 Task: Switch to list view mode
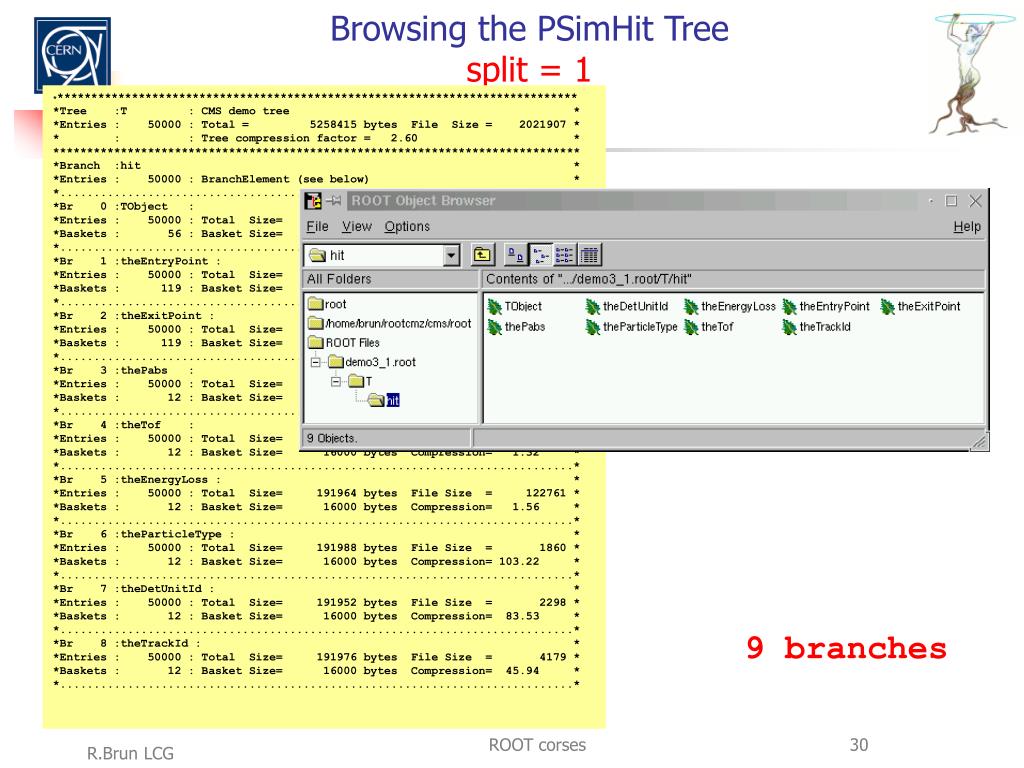point(564,255)
